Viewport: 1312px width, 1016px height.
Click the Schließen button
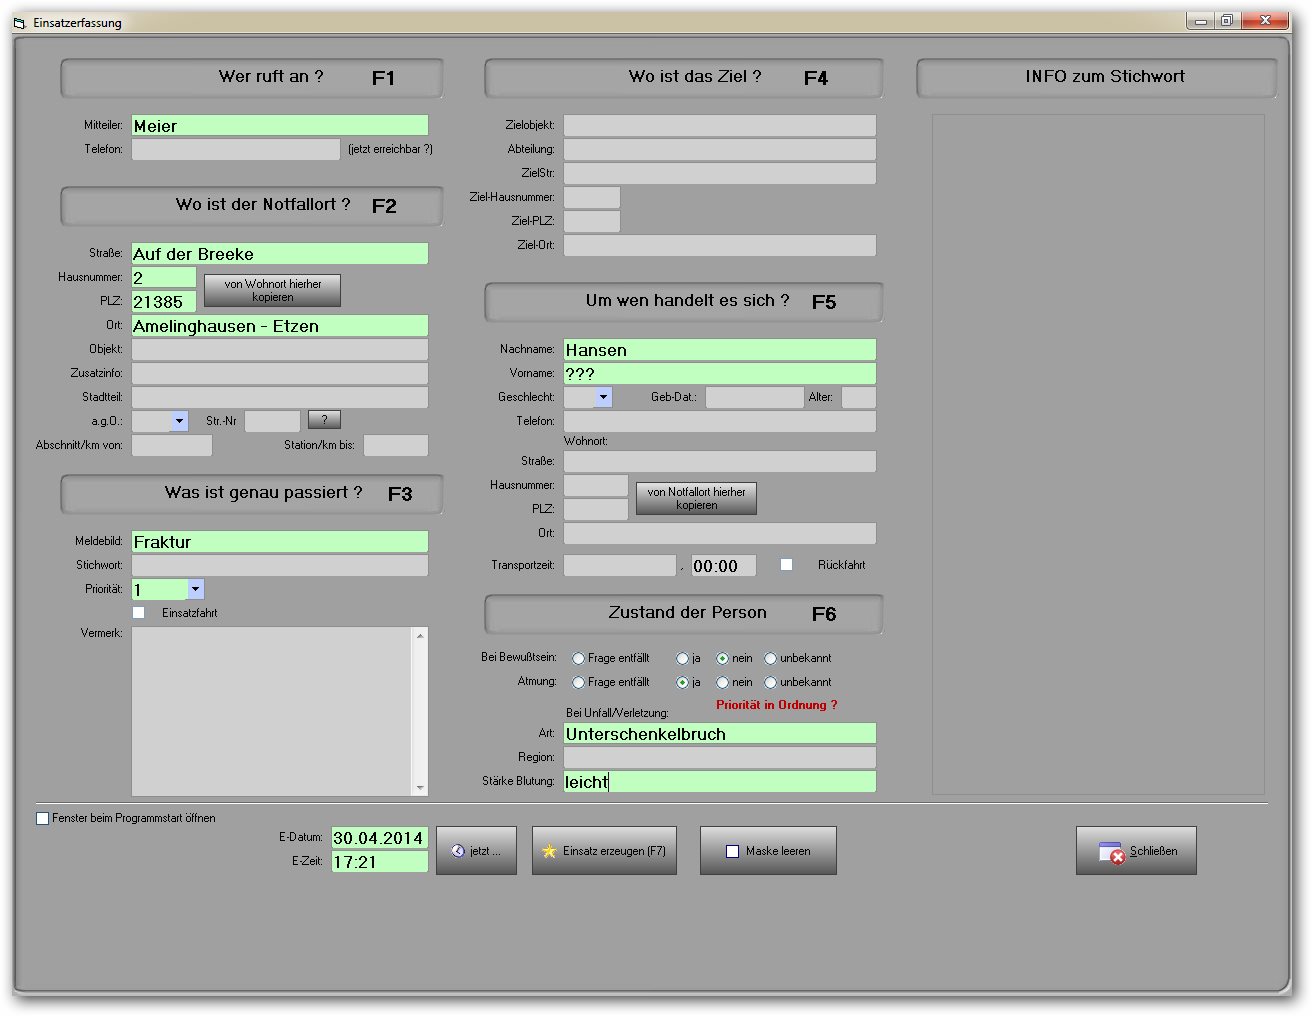pyautogui.click(x=1137, y=851)
